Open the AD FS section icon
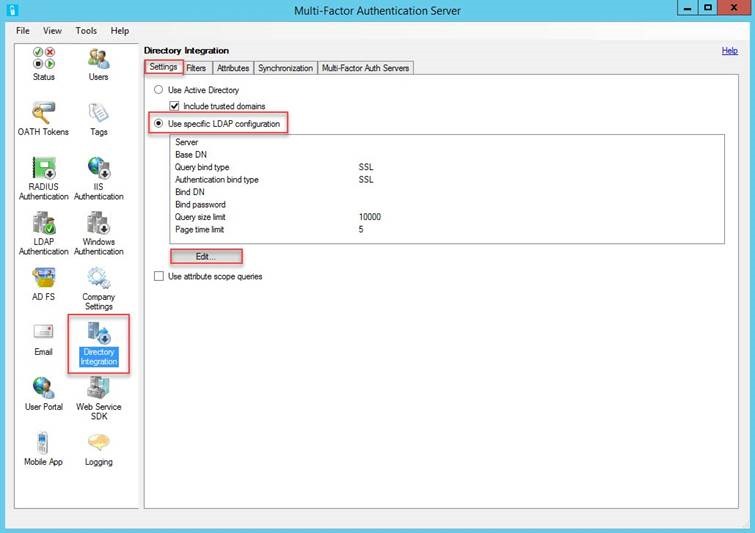 (x=44, y=278)
